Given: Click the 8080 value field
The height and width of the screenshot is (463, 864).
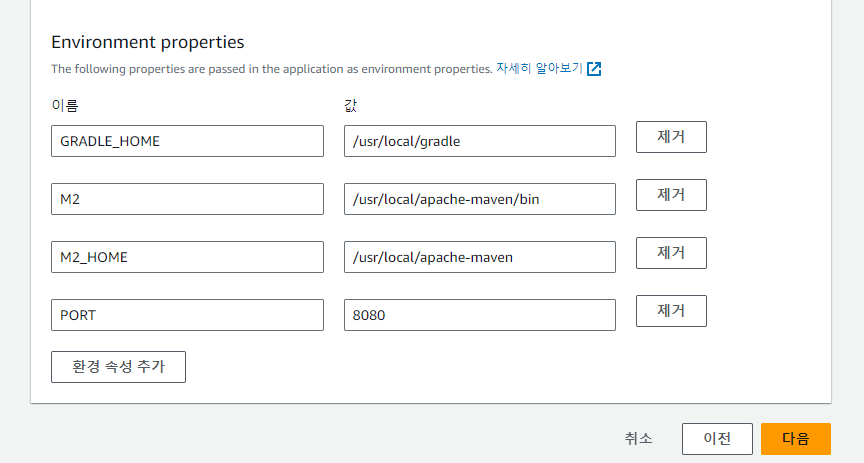Looking at the screenshot, I should click(479, 315).
